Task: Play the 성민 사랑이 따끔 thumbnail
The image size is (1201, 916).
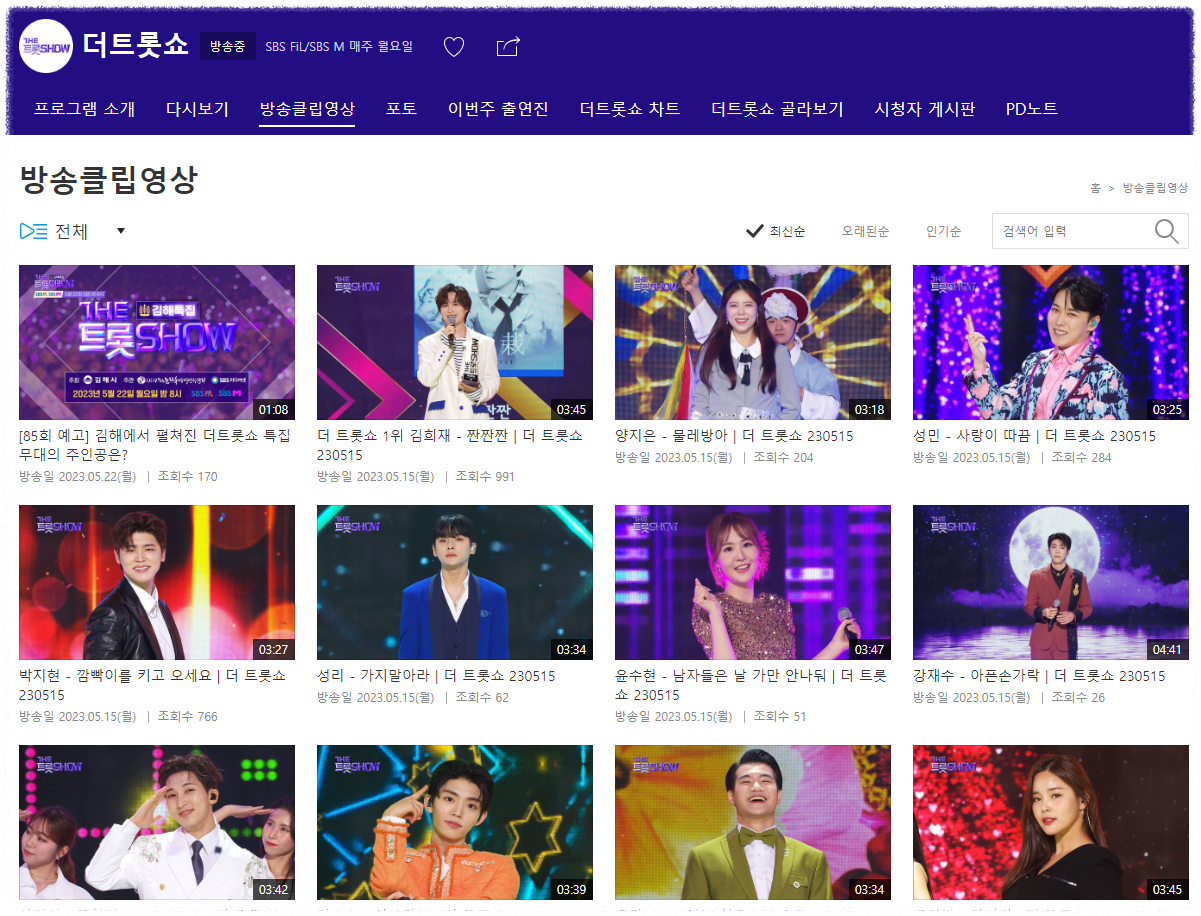Action: coord(1051,342)
